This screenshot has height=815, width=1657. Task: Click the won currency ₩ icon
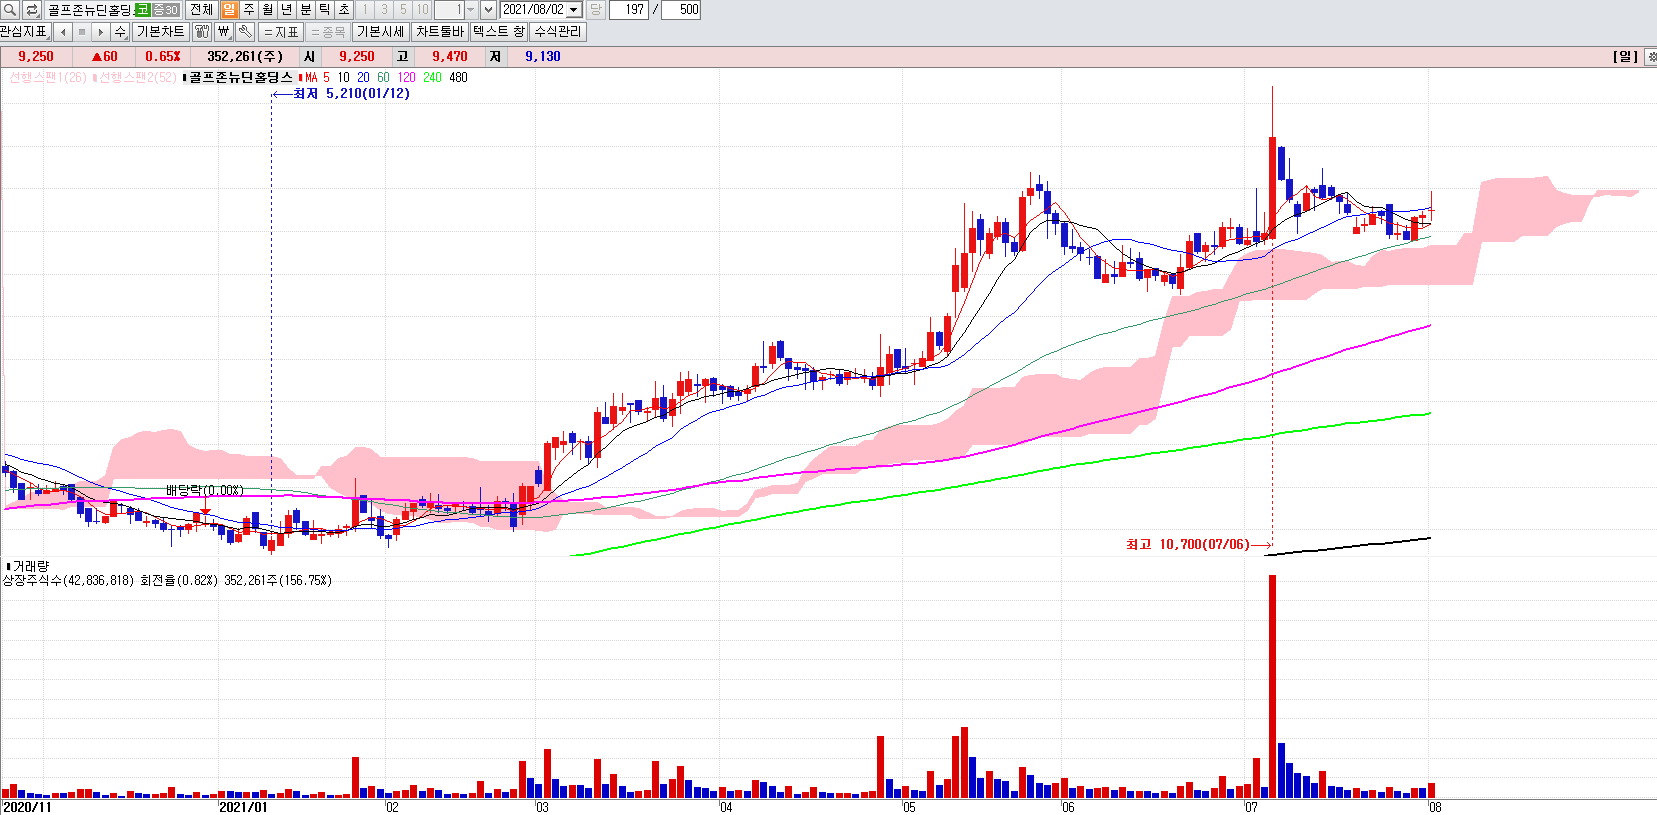point(224,32)
